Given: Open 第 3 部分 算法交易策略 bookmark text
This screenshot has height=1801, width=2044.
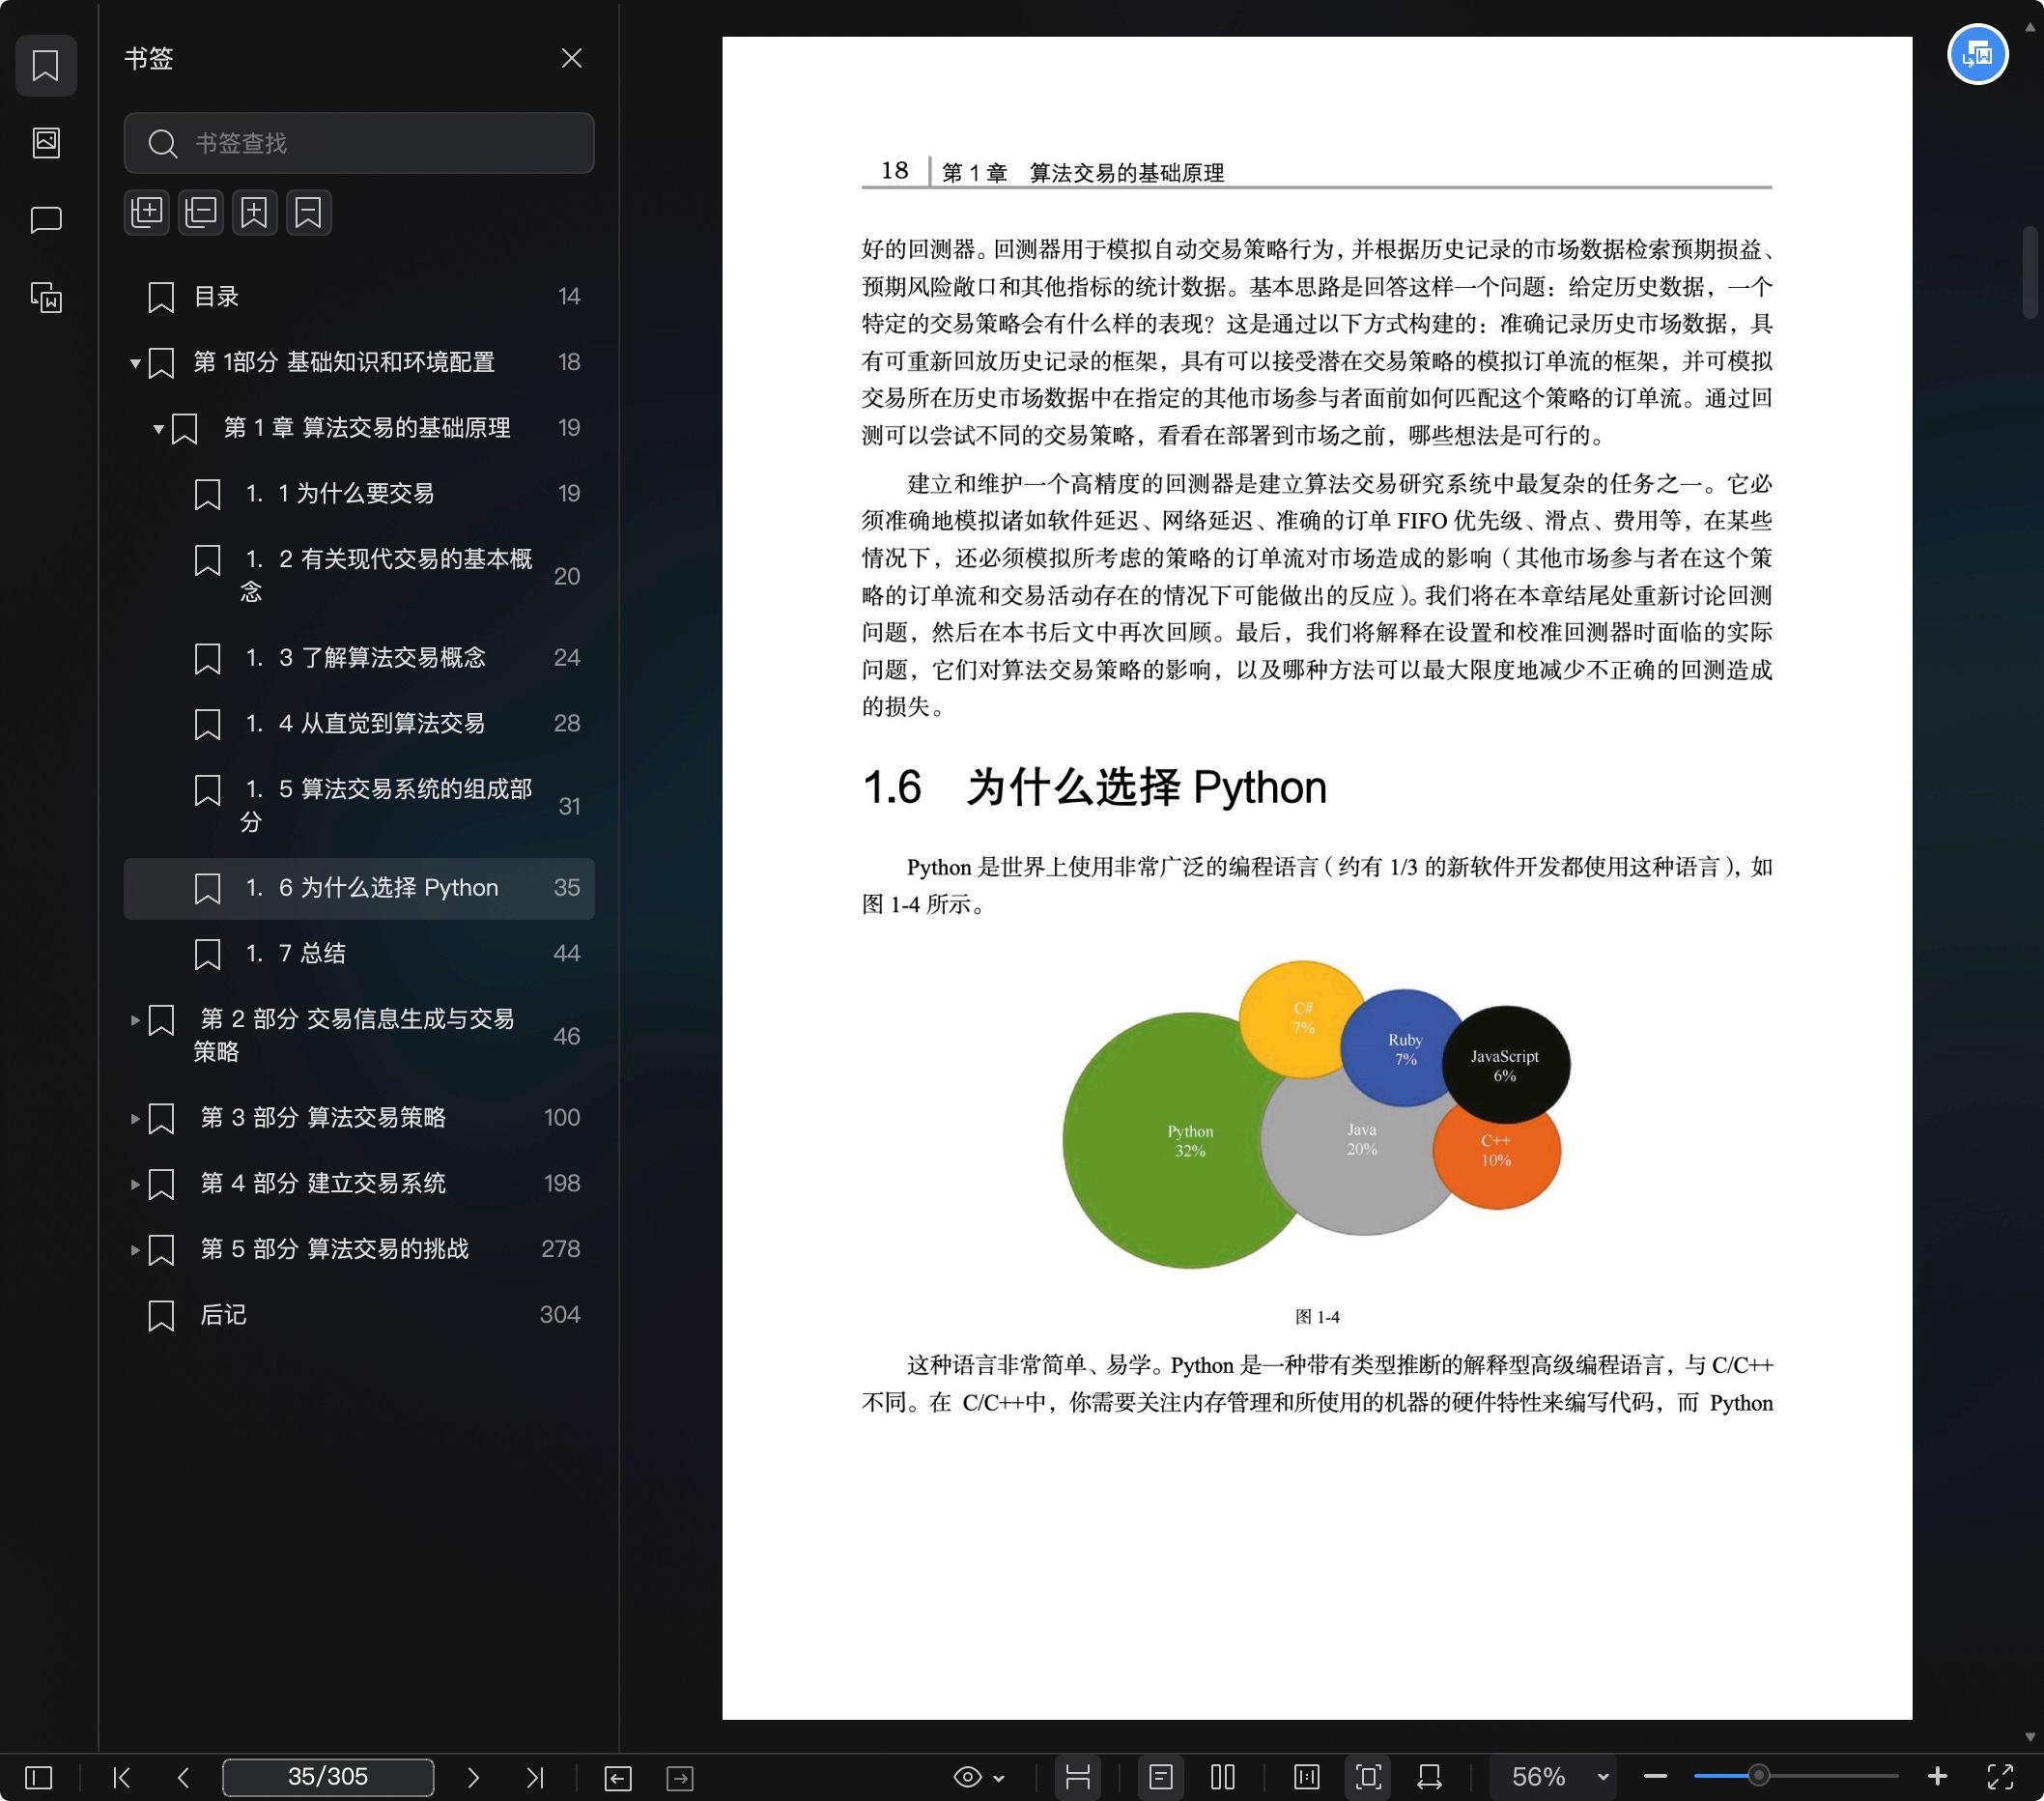Looking at the screenshot, I should pyautogui.click(x=323, y=1118).
